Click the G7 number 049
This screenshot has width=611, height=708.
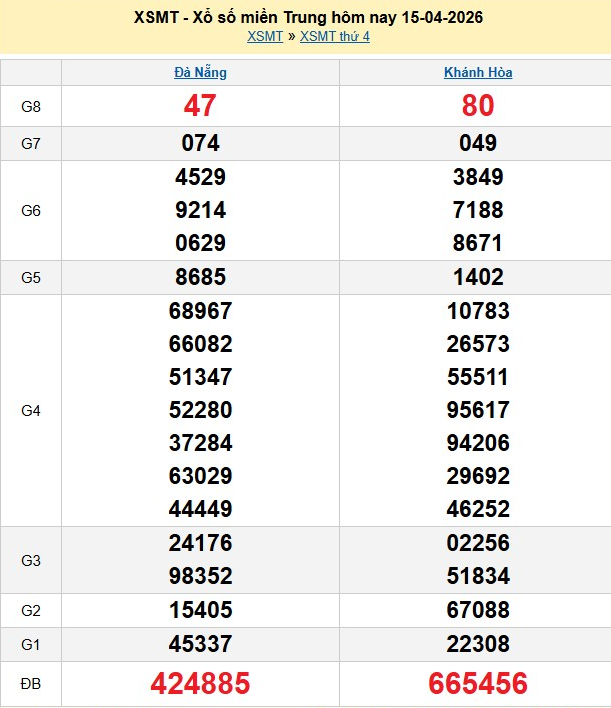pyautogui.click(x=478, y=143)
